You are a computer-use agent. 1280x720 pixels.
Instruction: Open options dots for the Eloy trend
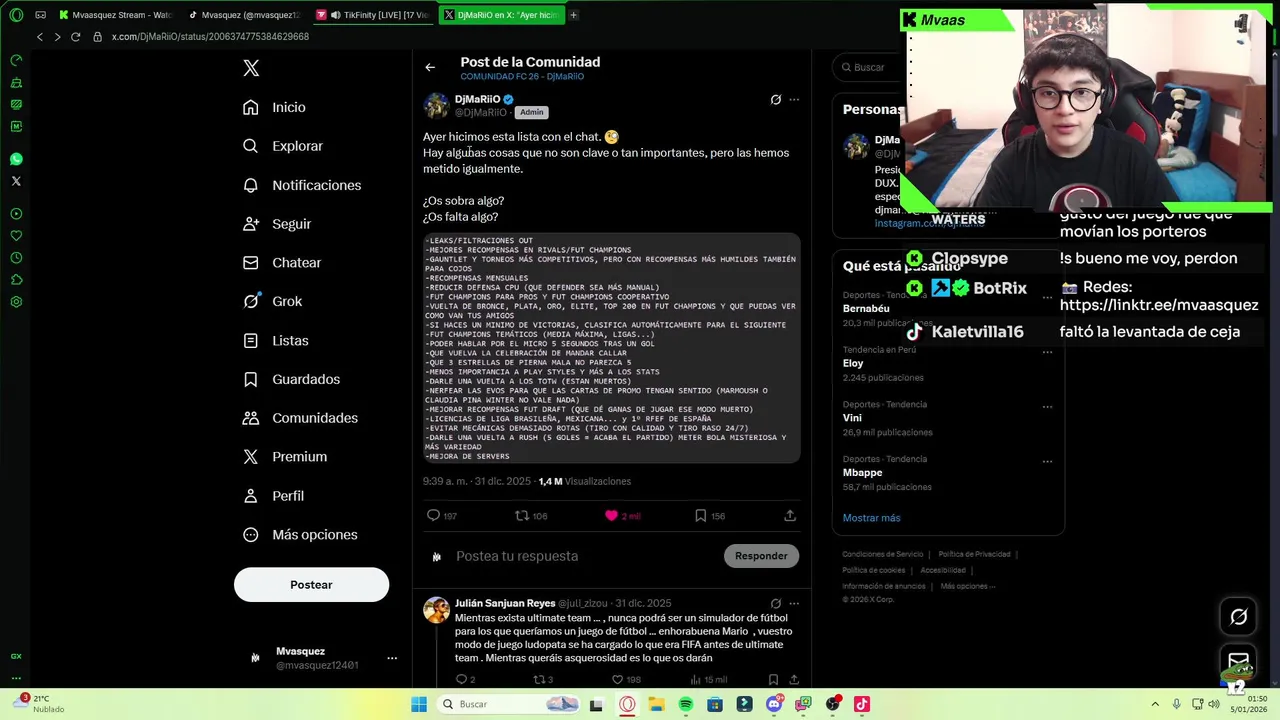[x=1048, y=352]
